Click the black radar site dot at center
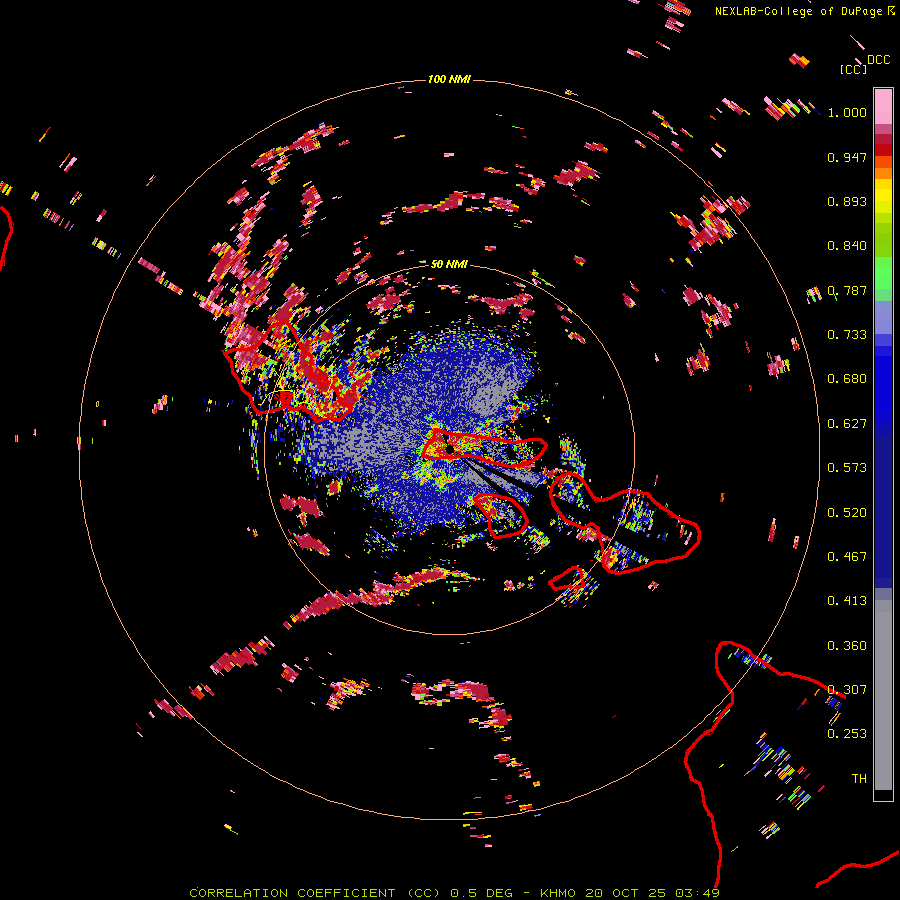The image size is (900, 900). pyautogui.click(x=451, y=448)
